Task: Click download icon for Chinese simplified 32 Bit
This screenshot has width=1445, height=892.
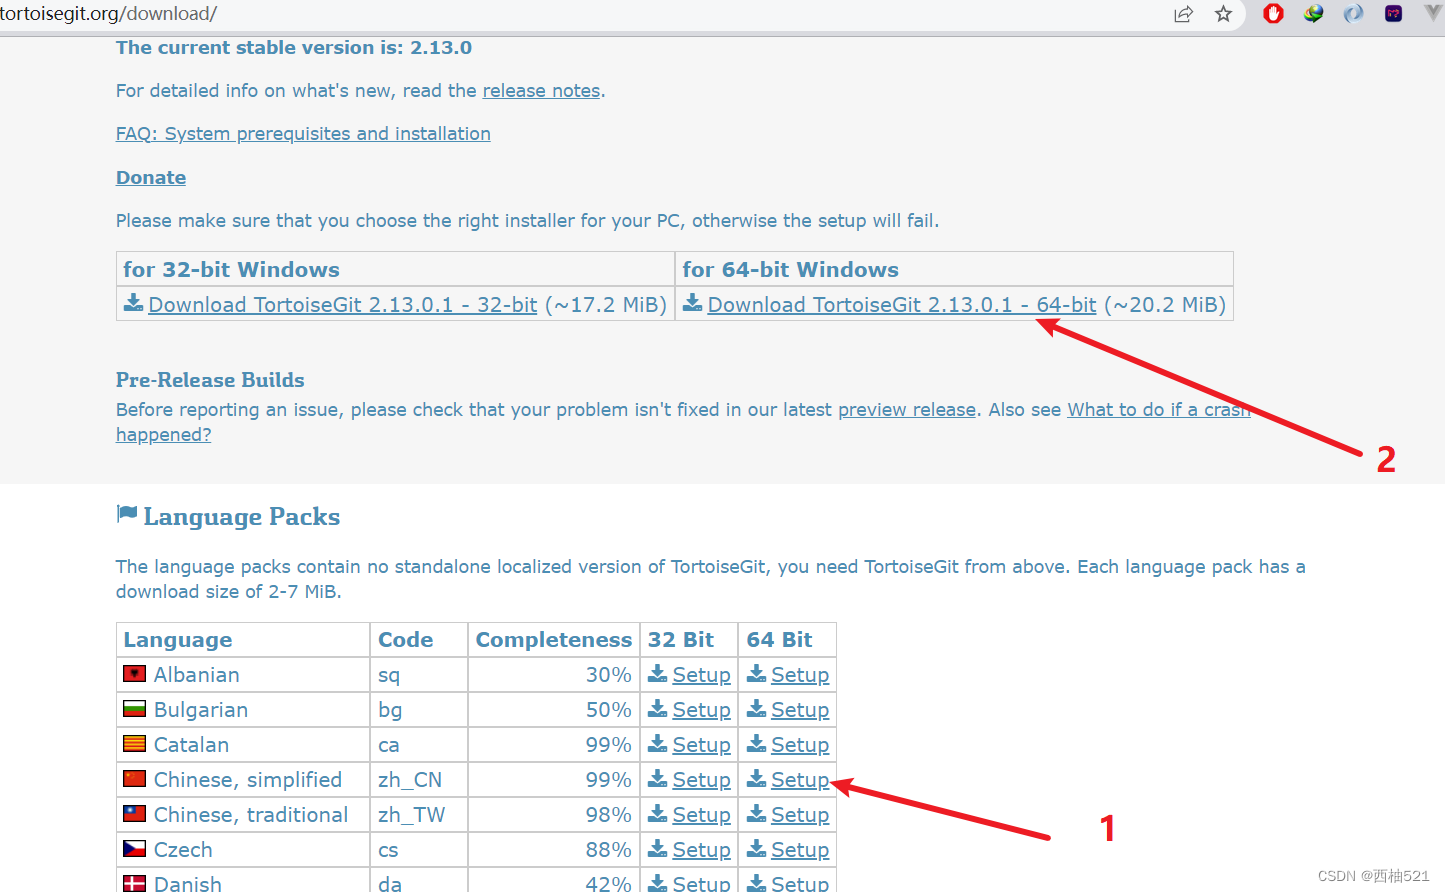Action: tap(657, 778)
